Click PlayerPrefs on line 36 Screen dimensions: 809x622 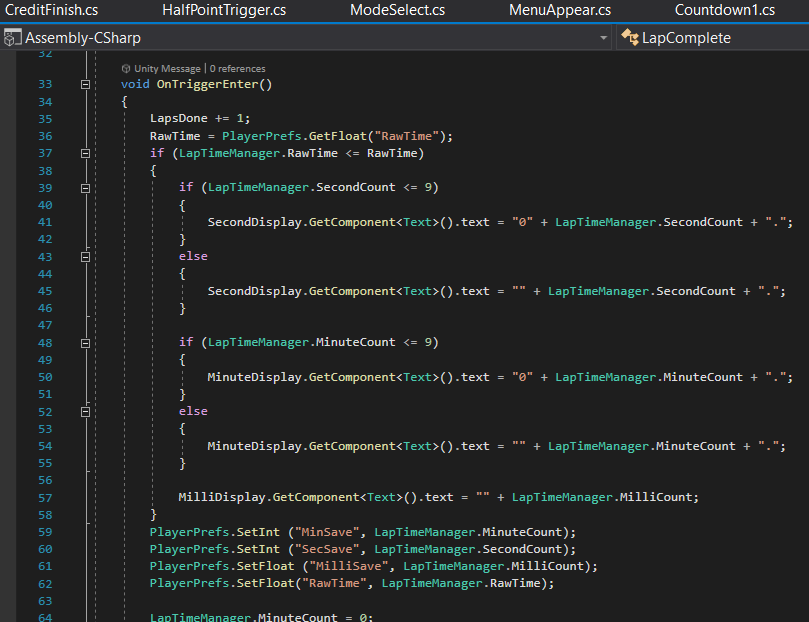pyautogui.click(x=262, y=136)
